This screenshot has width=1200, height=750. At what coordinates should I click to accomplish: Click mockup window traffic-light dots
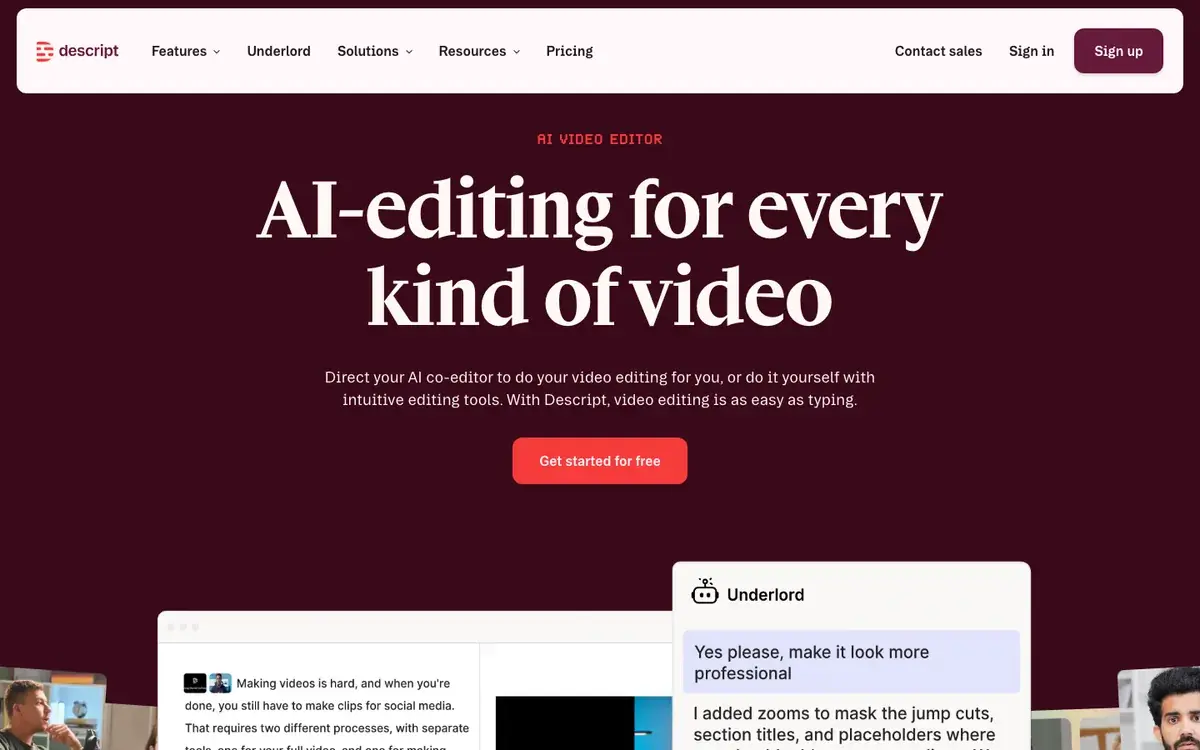183,627
